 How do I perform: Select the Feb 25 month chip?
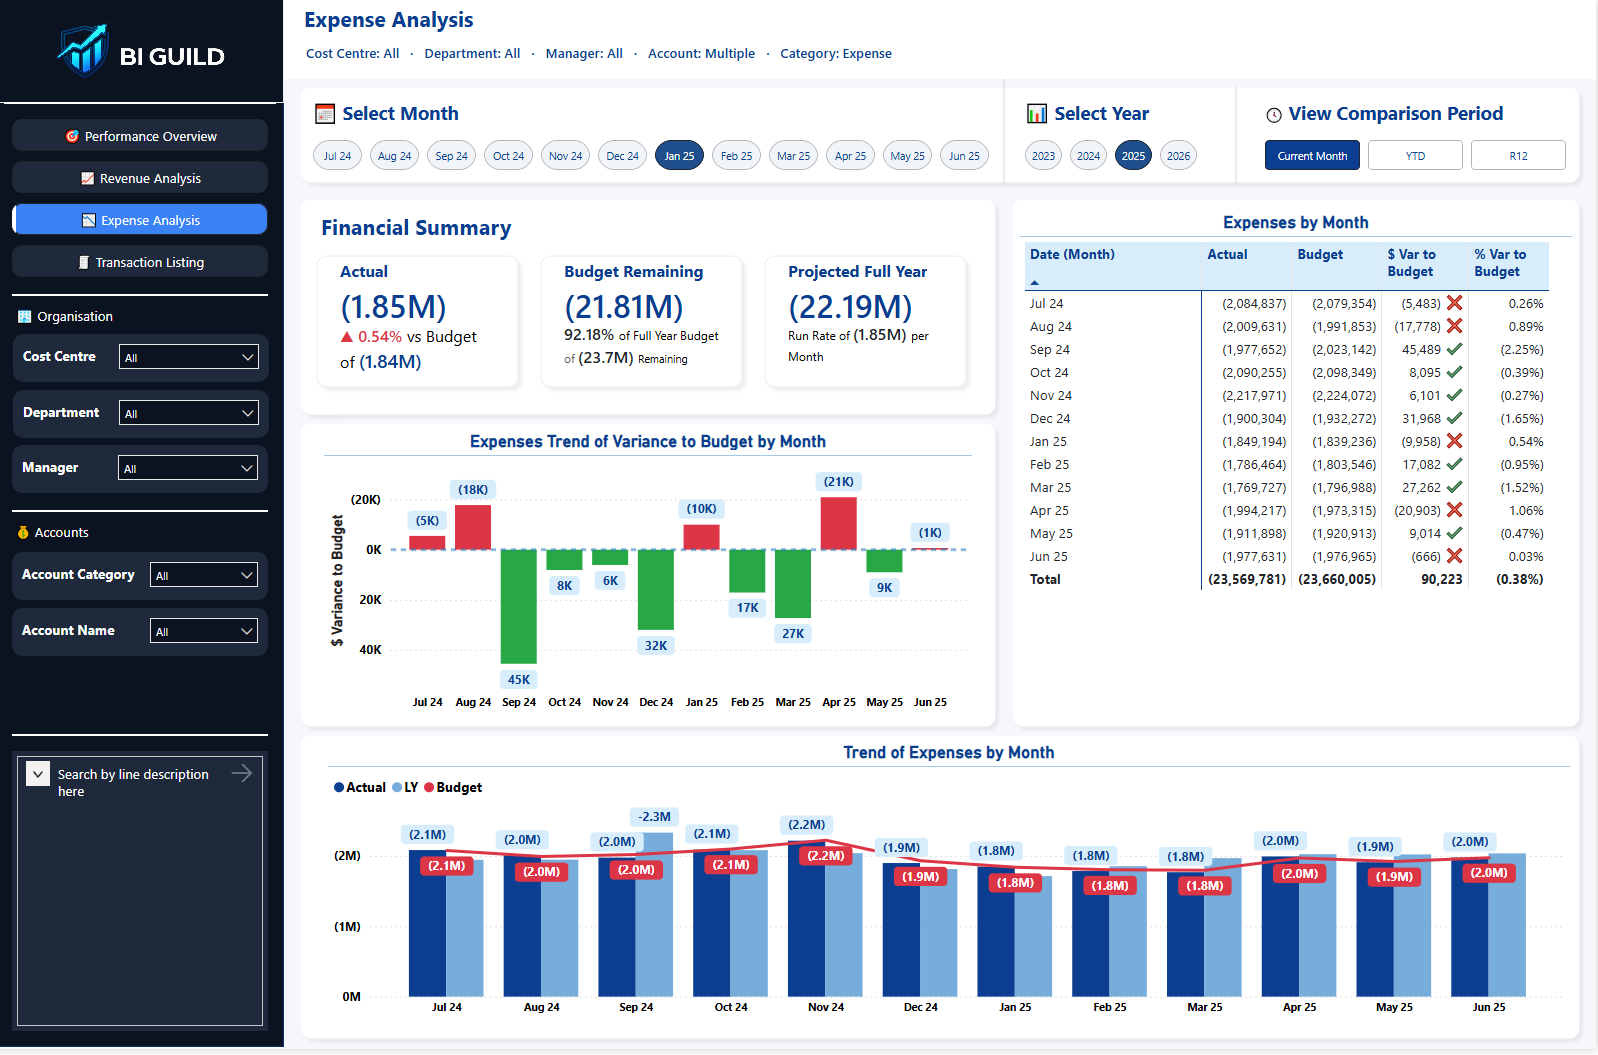(736, 156)
